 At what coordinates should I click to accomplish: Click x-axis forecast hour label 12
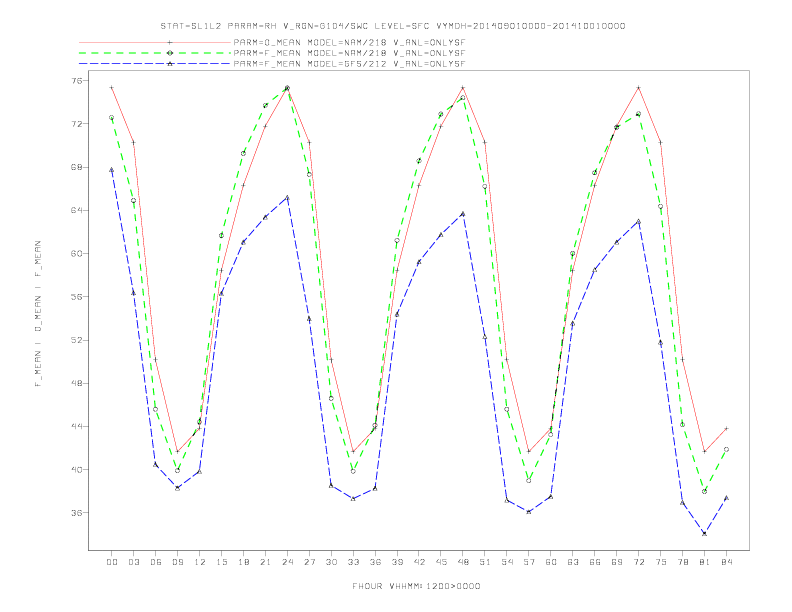(x=200, y=562)
